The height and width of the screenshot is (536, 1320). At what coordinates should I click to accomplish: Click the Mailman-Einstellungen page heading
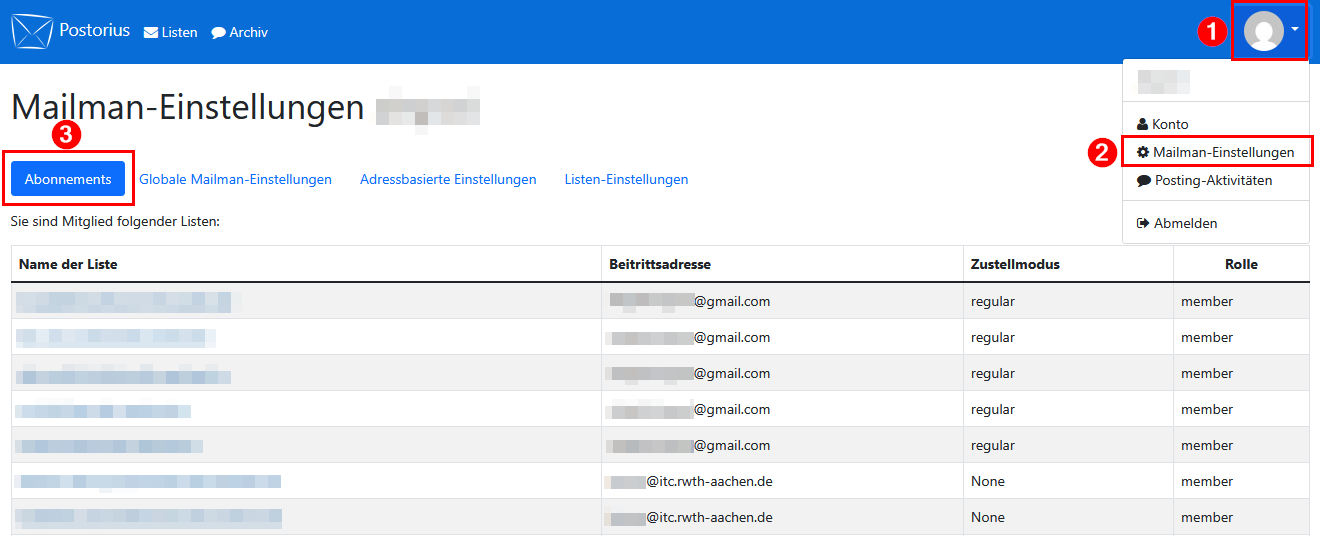188,107
